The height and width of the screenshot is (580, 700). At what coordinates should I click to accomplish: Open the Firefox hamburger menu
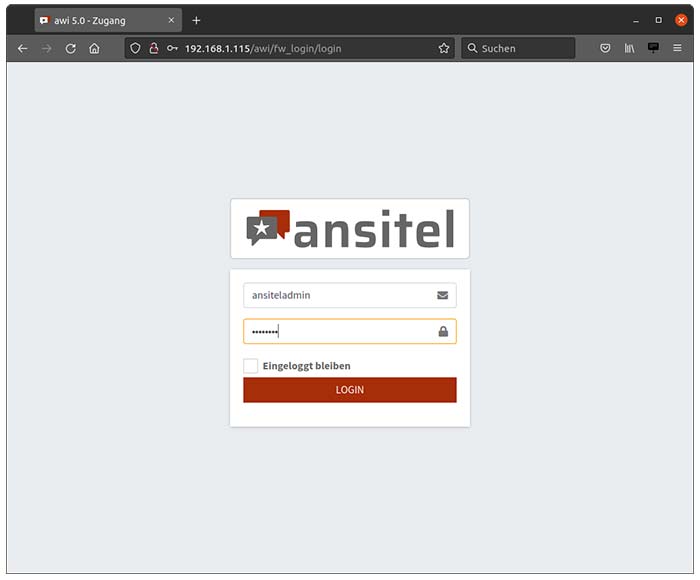677,48
